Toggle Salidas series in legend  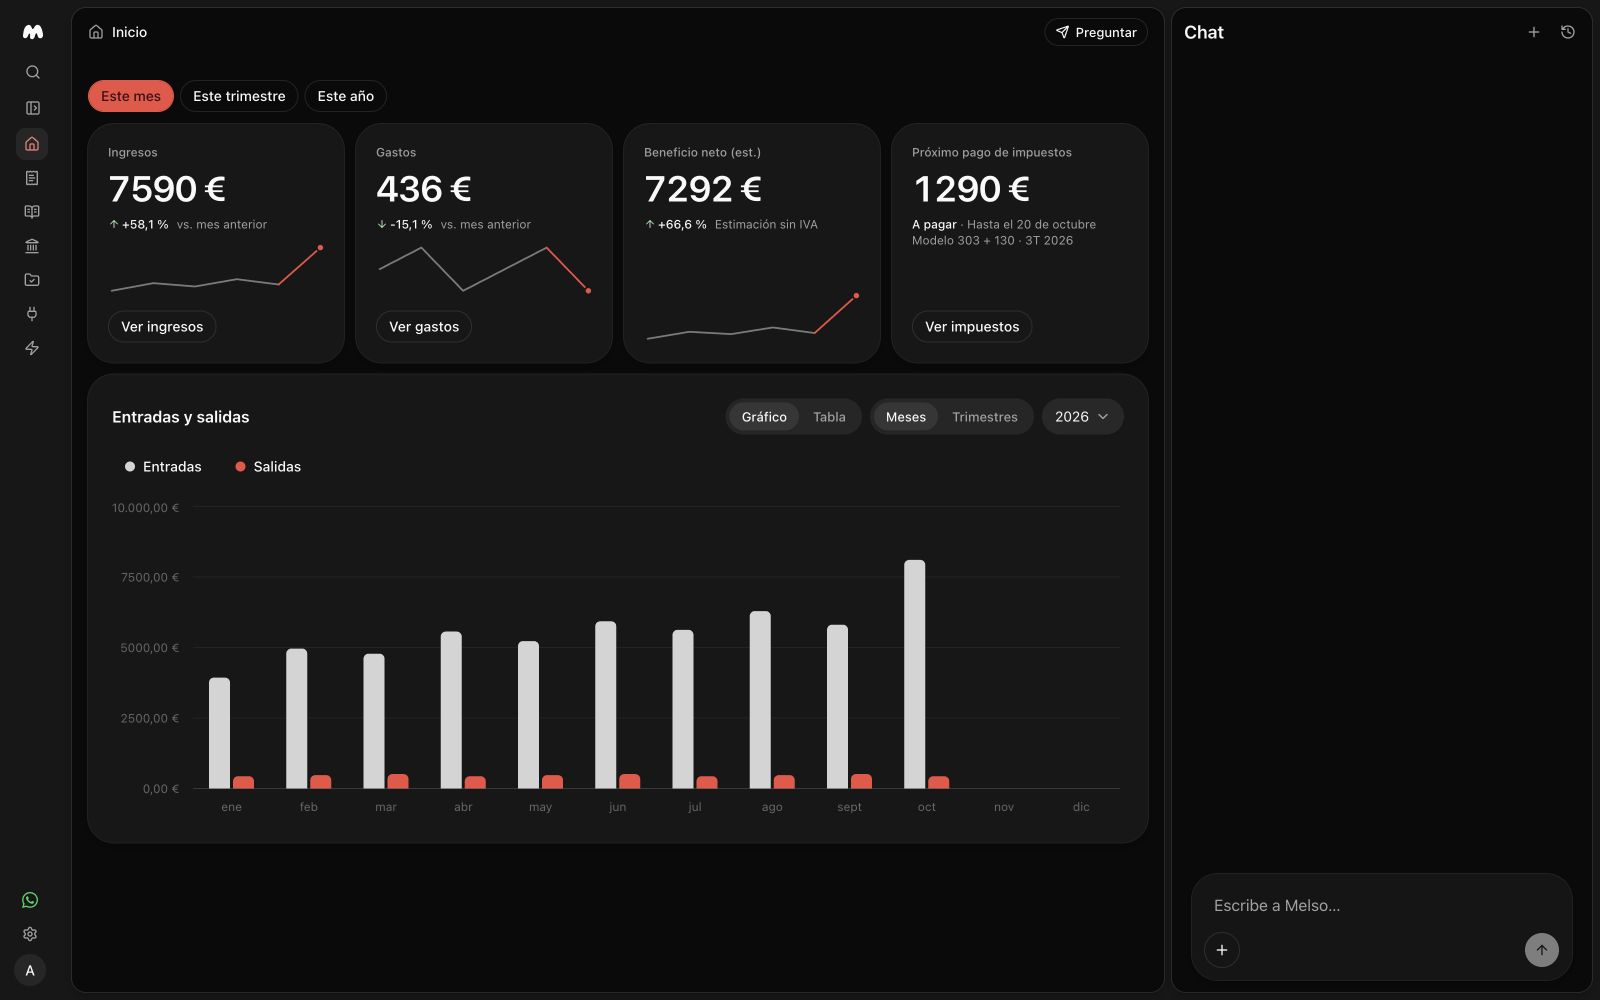[268, 467]
